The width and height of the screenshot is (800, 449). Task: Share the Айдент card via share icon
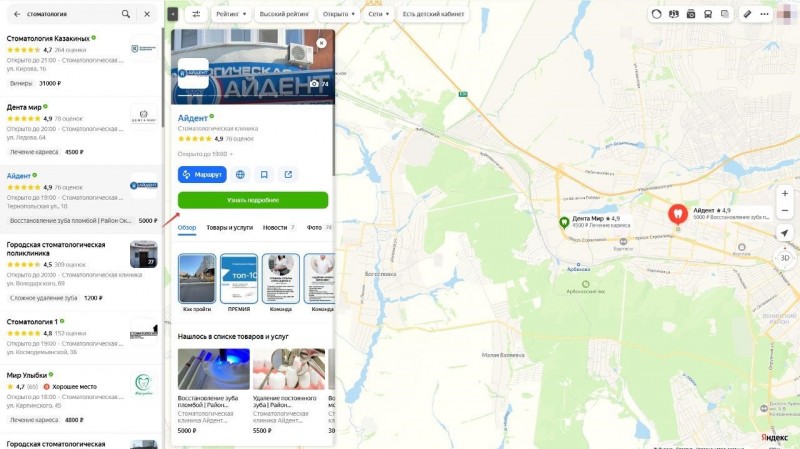pyautogui.click(x=288, y=174)
